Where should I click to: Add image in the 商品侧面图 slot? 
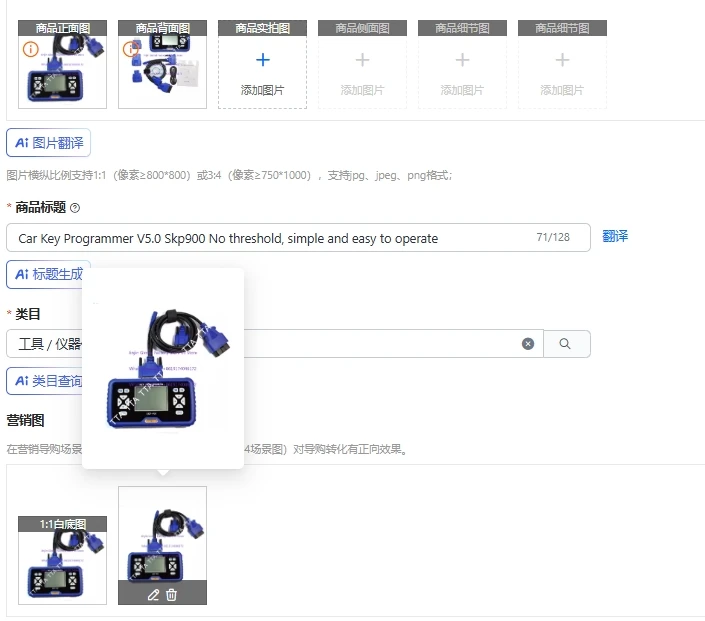click(x=362, y=64)
